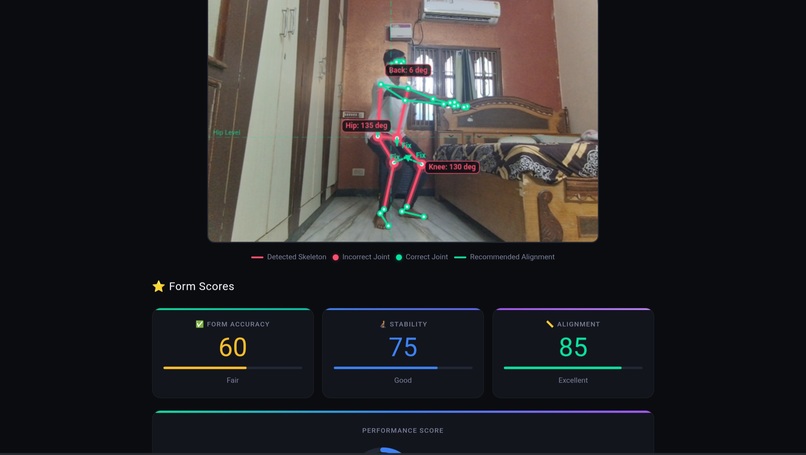Click the Alignment score 85

[573, 347]
